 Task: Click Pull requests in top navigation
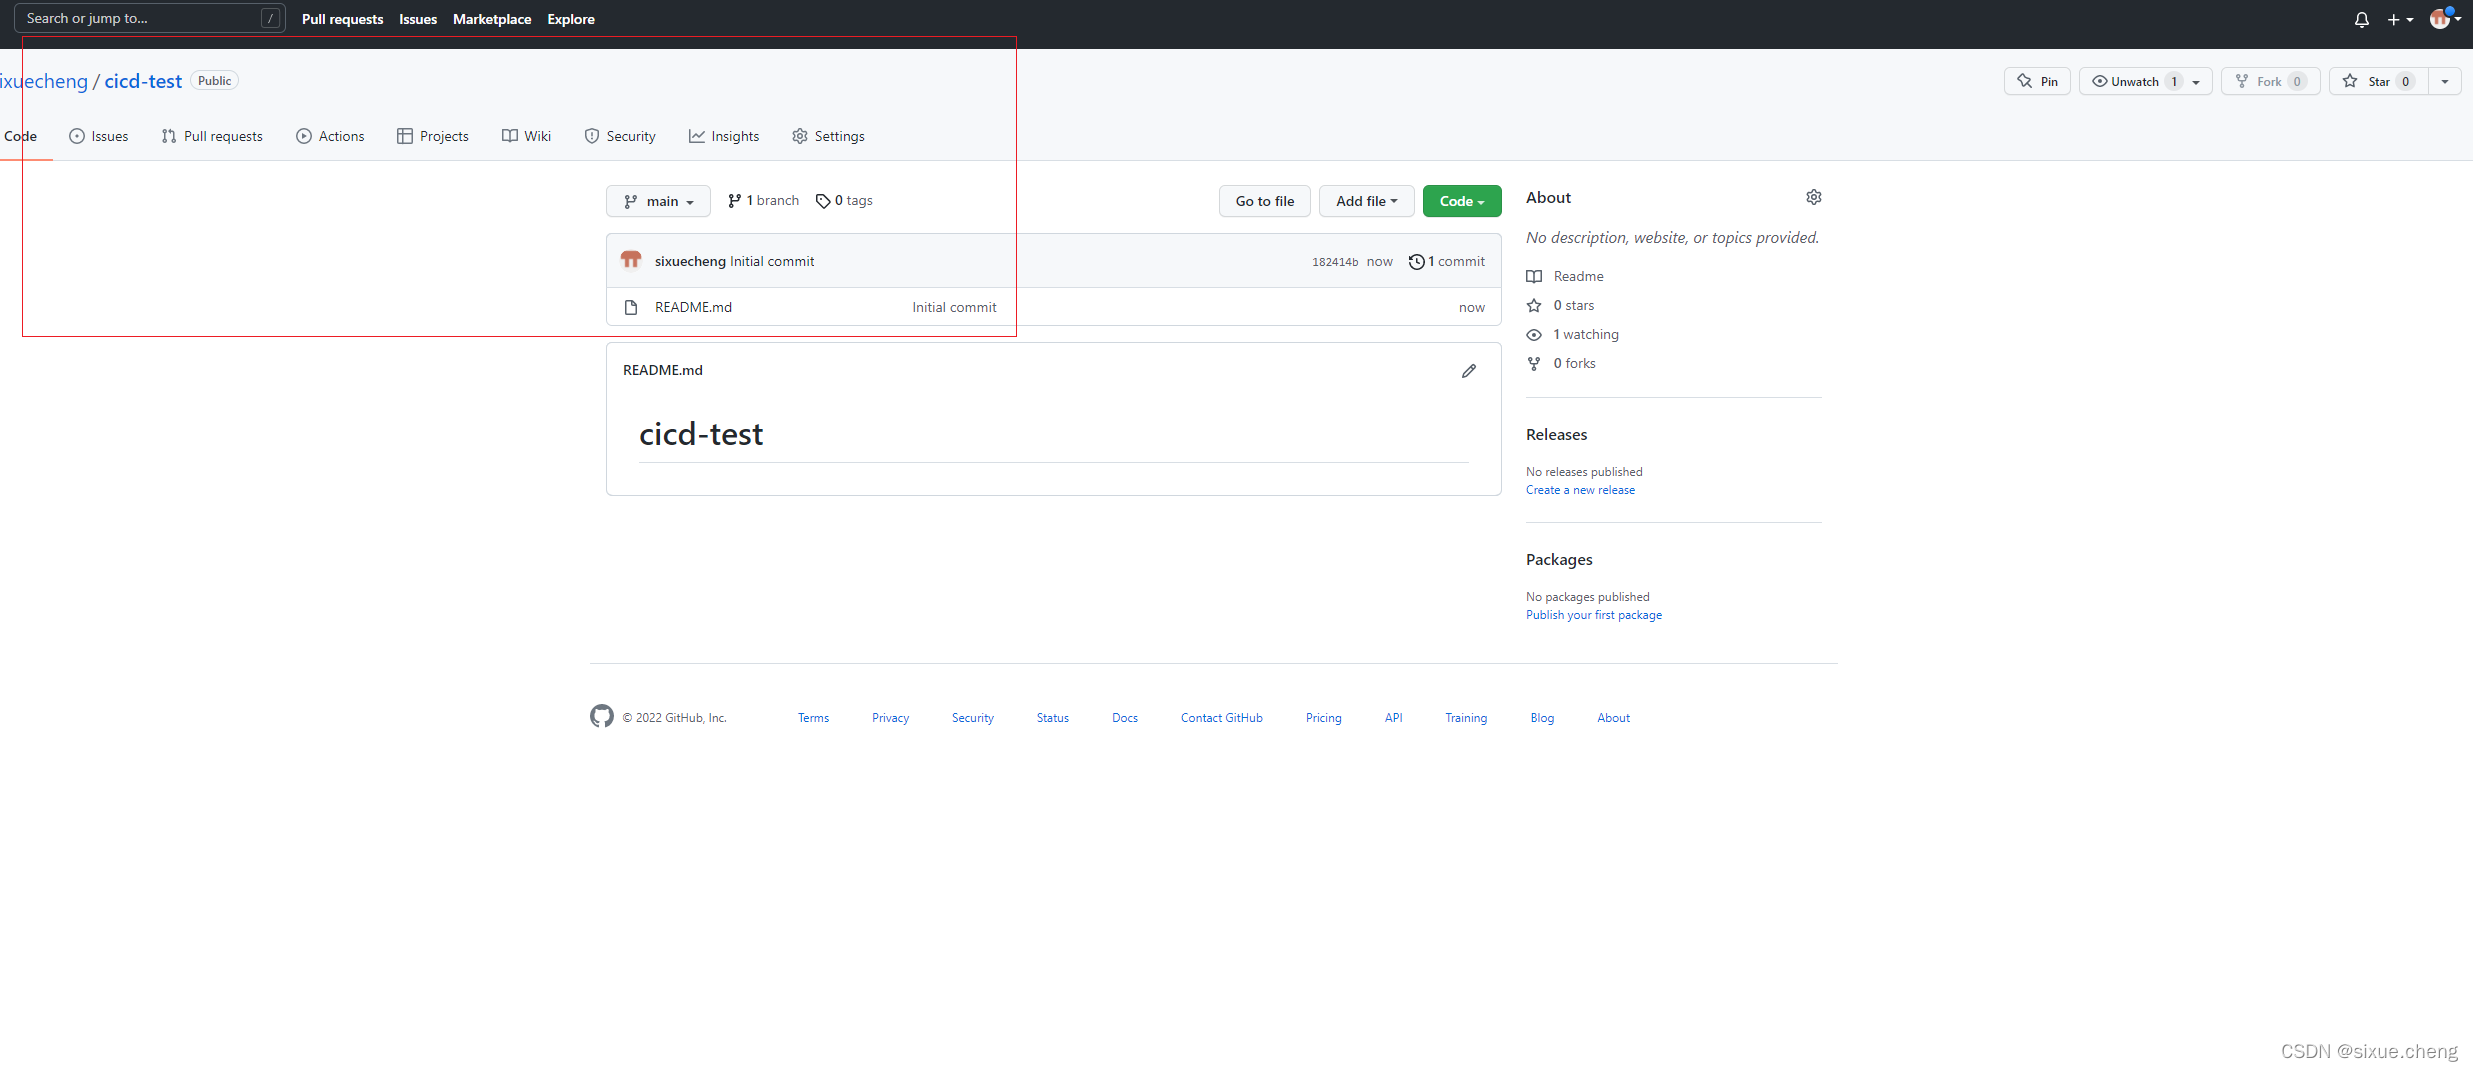(x=342, y=19)
